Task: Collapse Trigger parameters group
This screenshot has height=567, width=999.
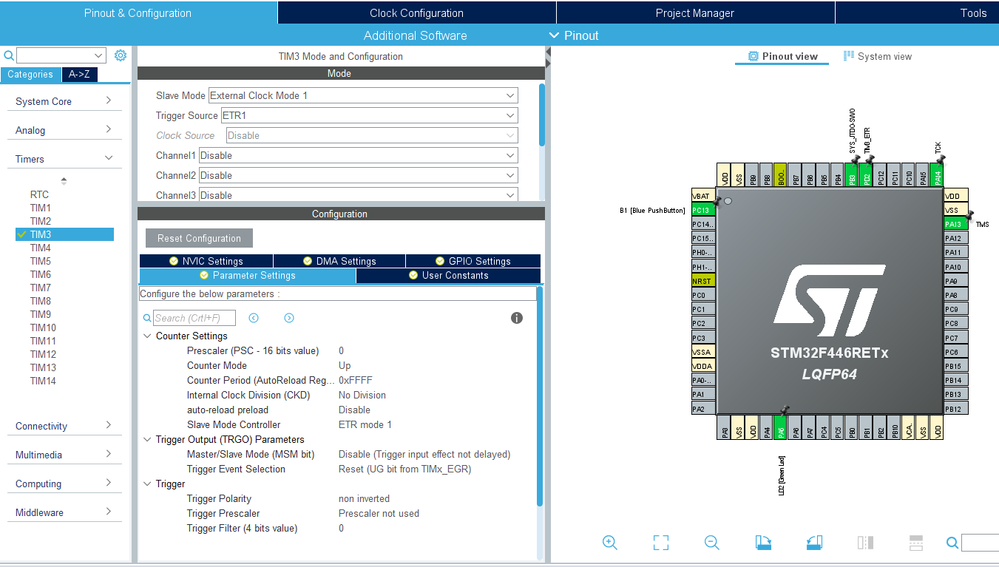Action: 147,484
